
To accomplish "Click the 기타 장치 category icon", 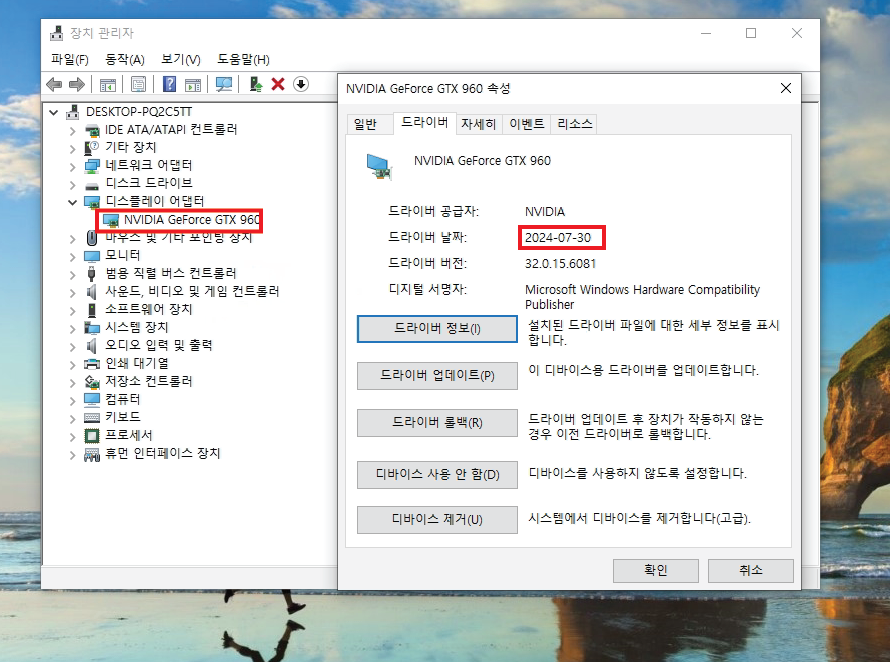I will pos(91,148).
